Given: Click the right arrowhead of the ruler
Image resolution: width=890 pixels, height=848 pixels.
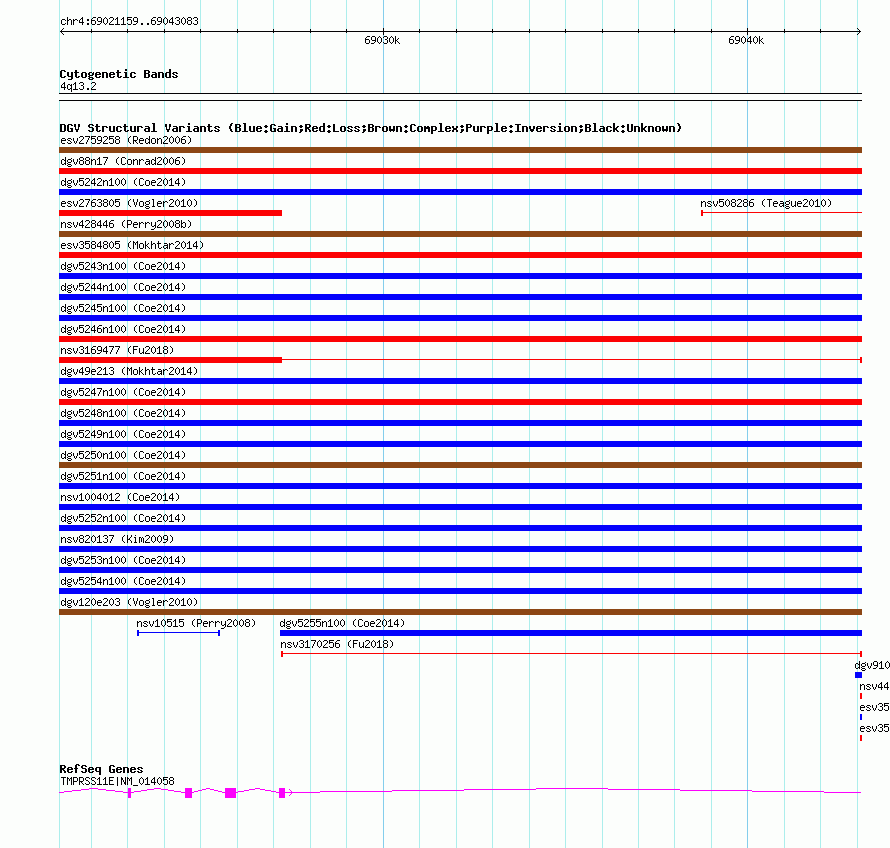Looking at the screenshot, I should 859,32.
